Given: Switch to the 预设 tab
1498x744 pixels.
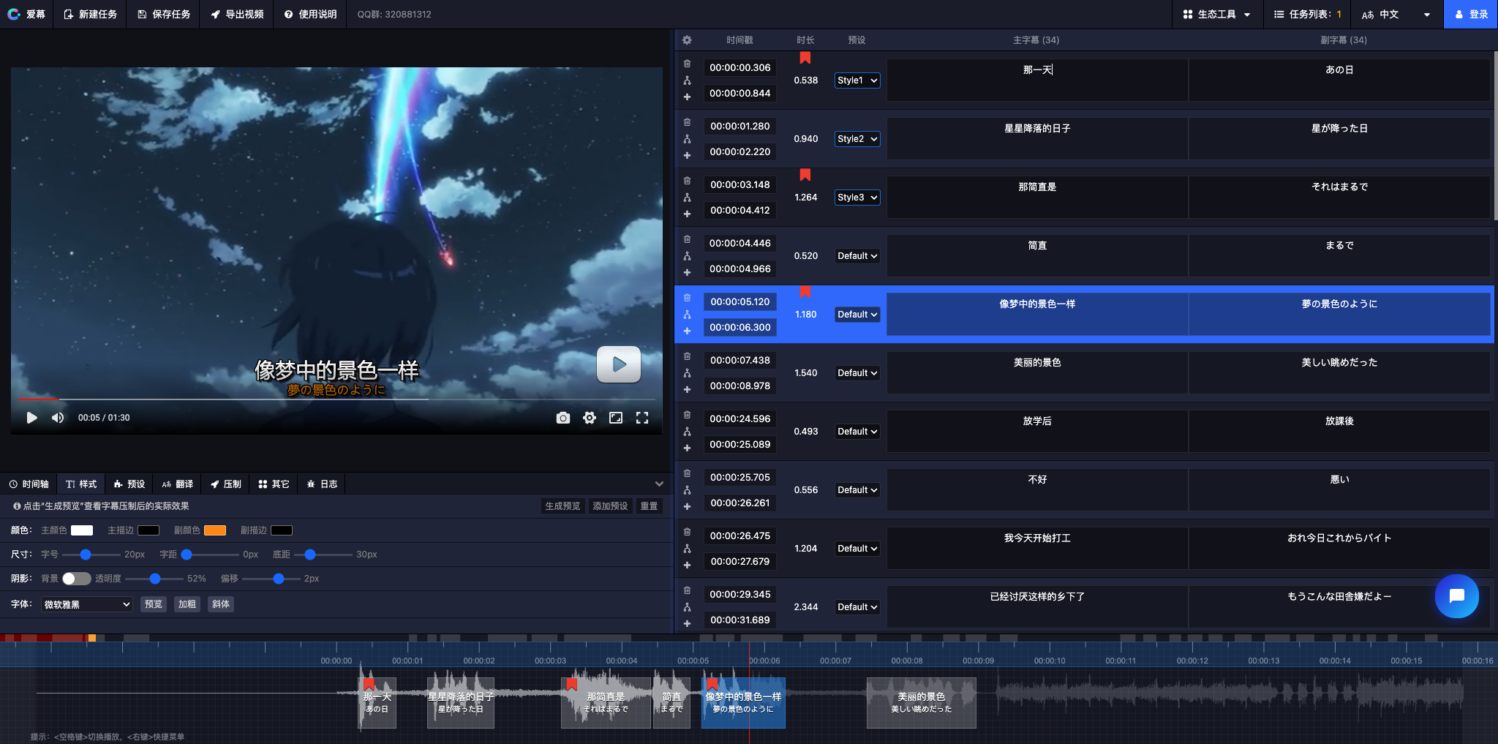Looking at the screenshot, I should pos(130,484).
